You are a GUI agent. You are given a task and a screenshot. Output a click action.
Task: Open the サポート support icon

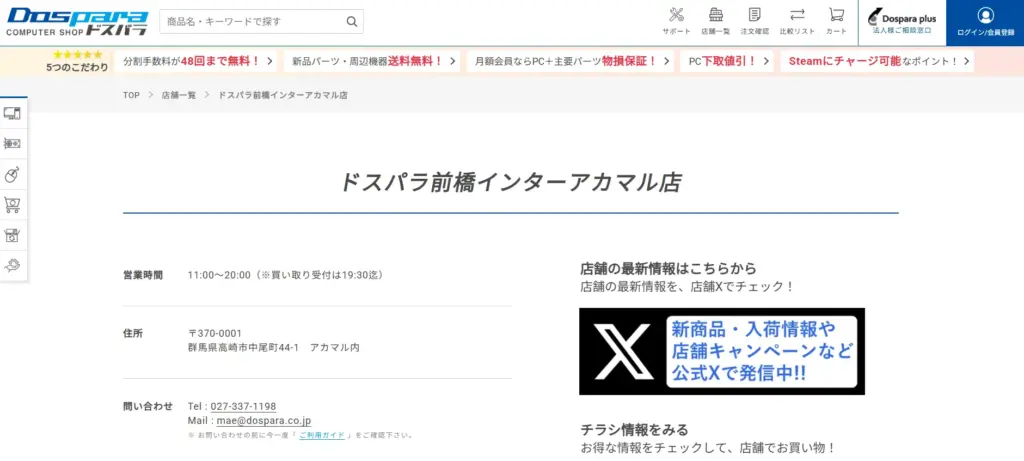coord(676,20)
